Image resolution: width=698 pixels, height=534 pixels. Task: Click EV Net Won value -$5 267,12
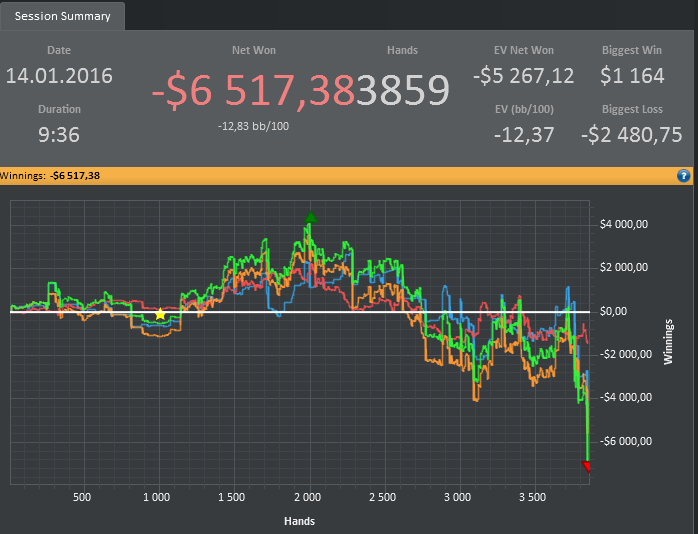[524, 76]
